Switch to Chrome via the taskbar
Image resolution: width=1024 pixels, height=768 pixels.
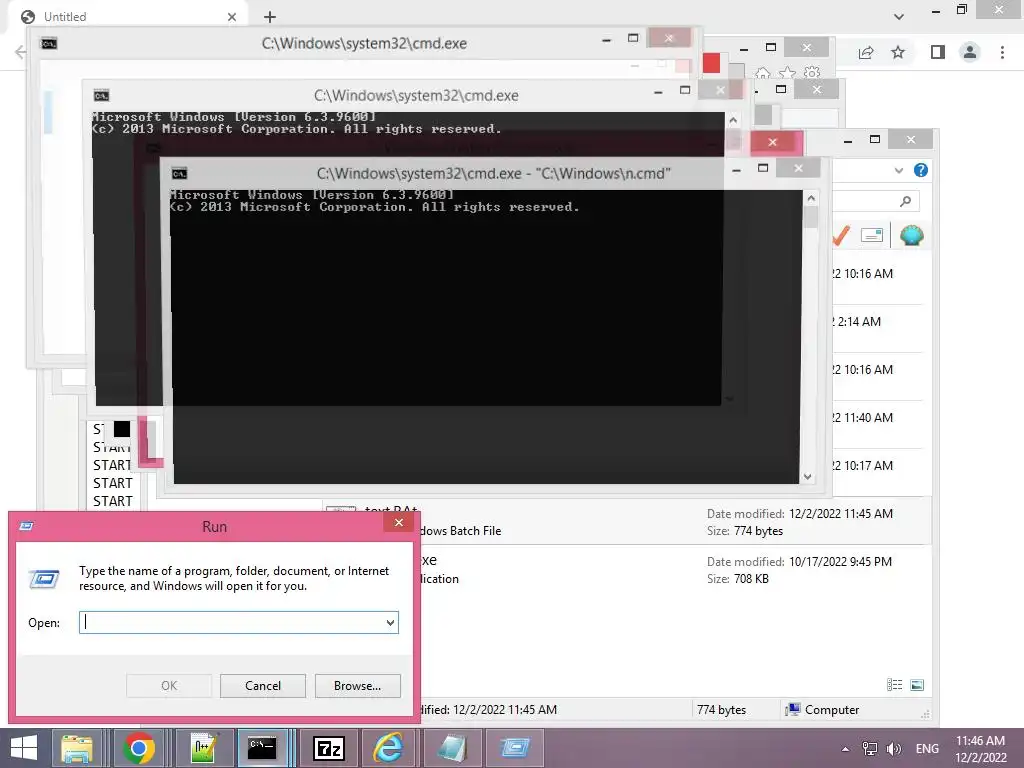point(138,748)
